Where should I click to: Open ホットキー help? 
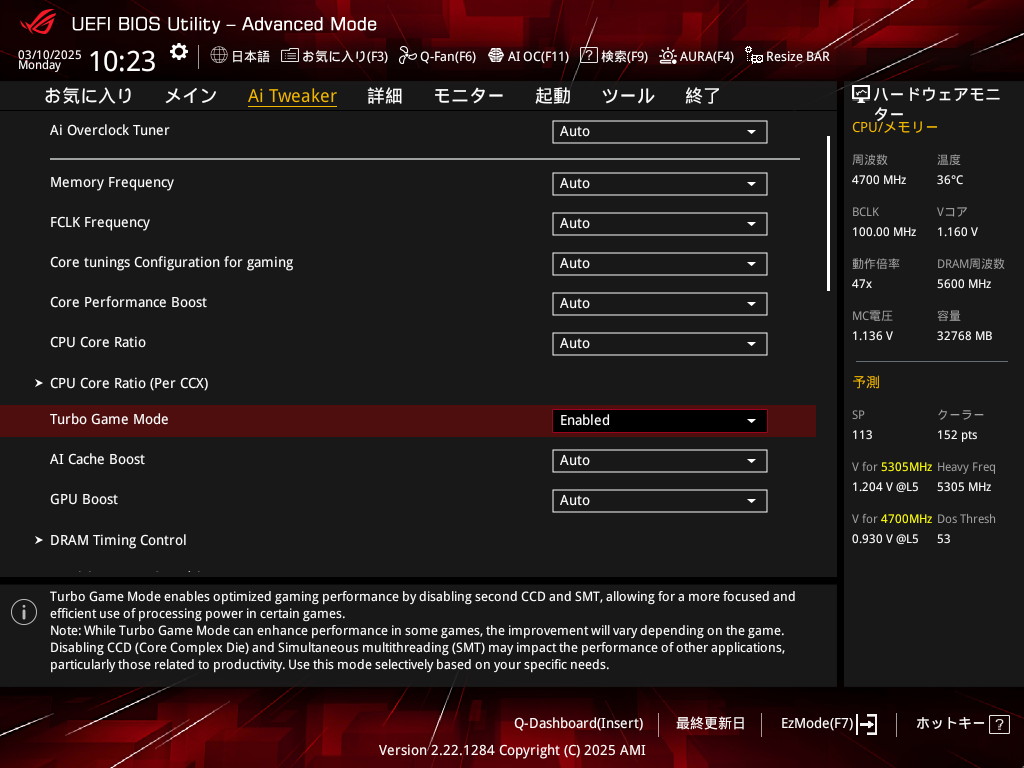950,724
